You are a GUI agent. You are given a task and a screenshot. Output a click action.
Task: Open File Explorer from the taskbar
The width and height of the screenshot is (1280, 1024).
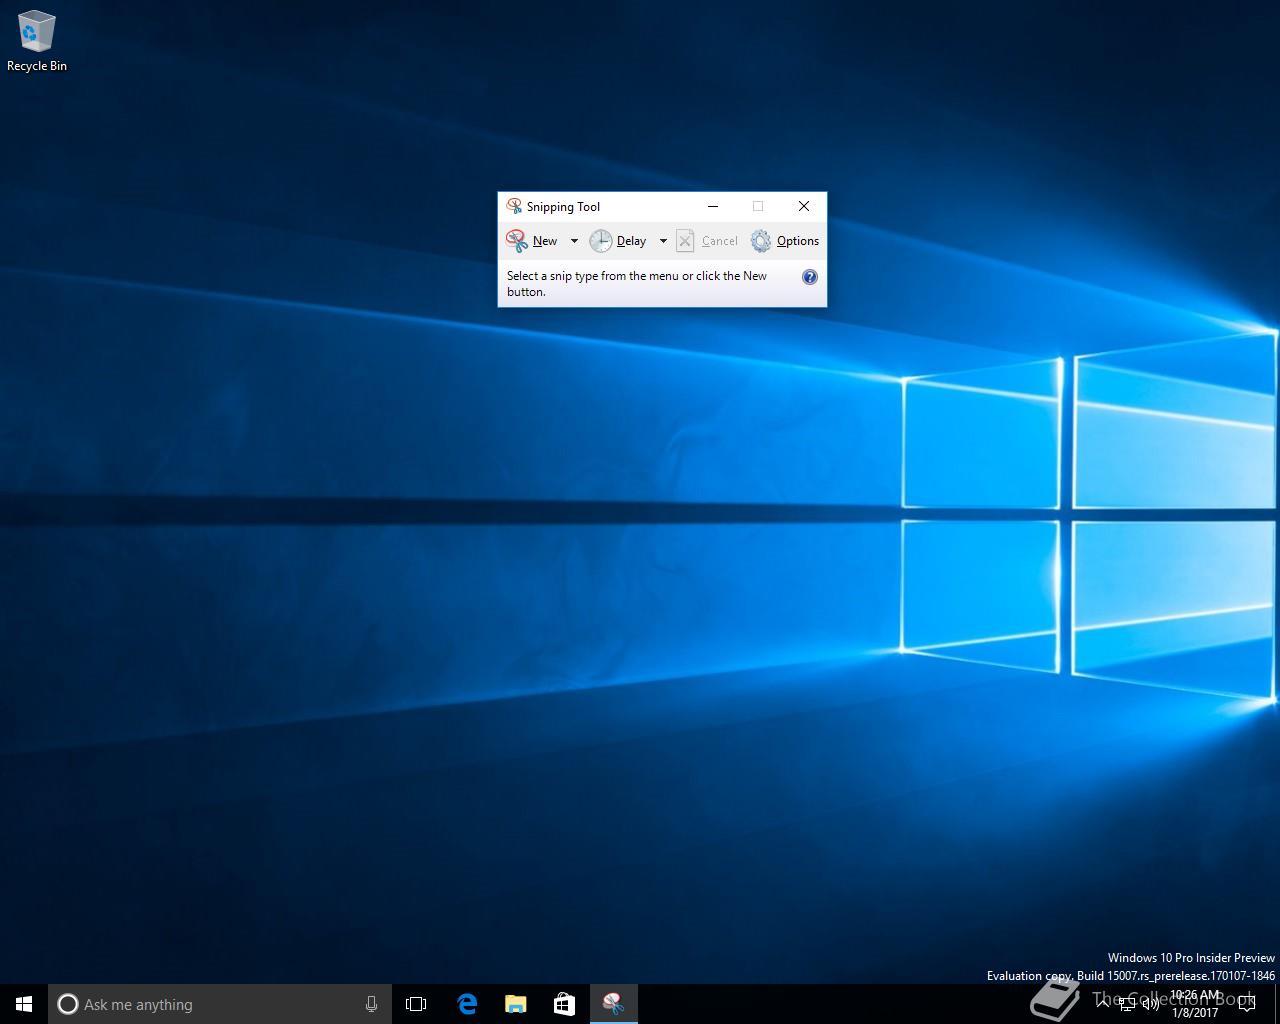(x=515, y=1004)
